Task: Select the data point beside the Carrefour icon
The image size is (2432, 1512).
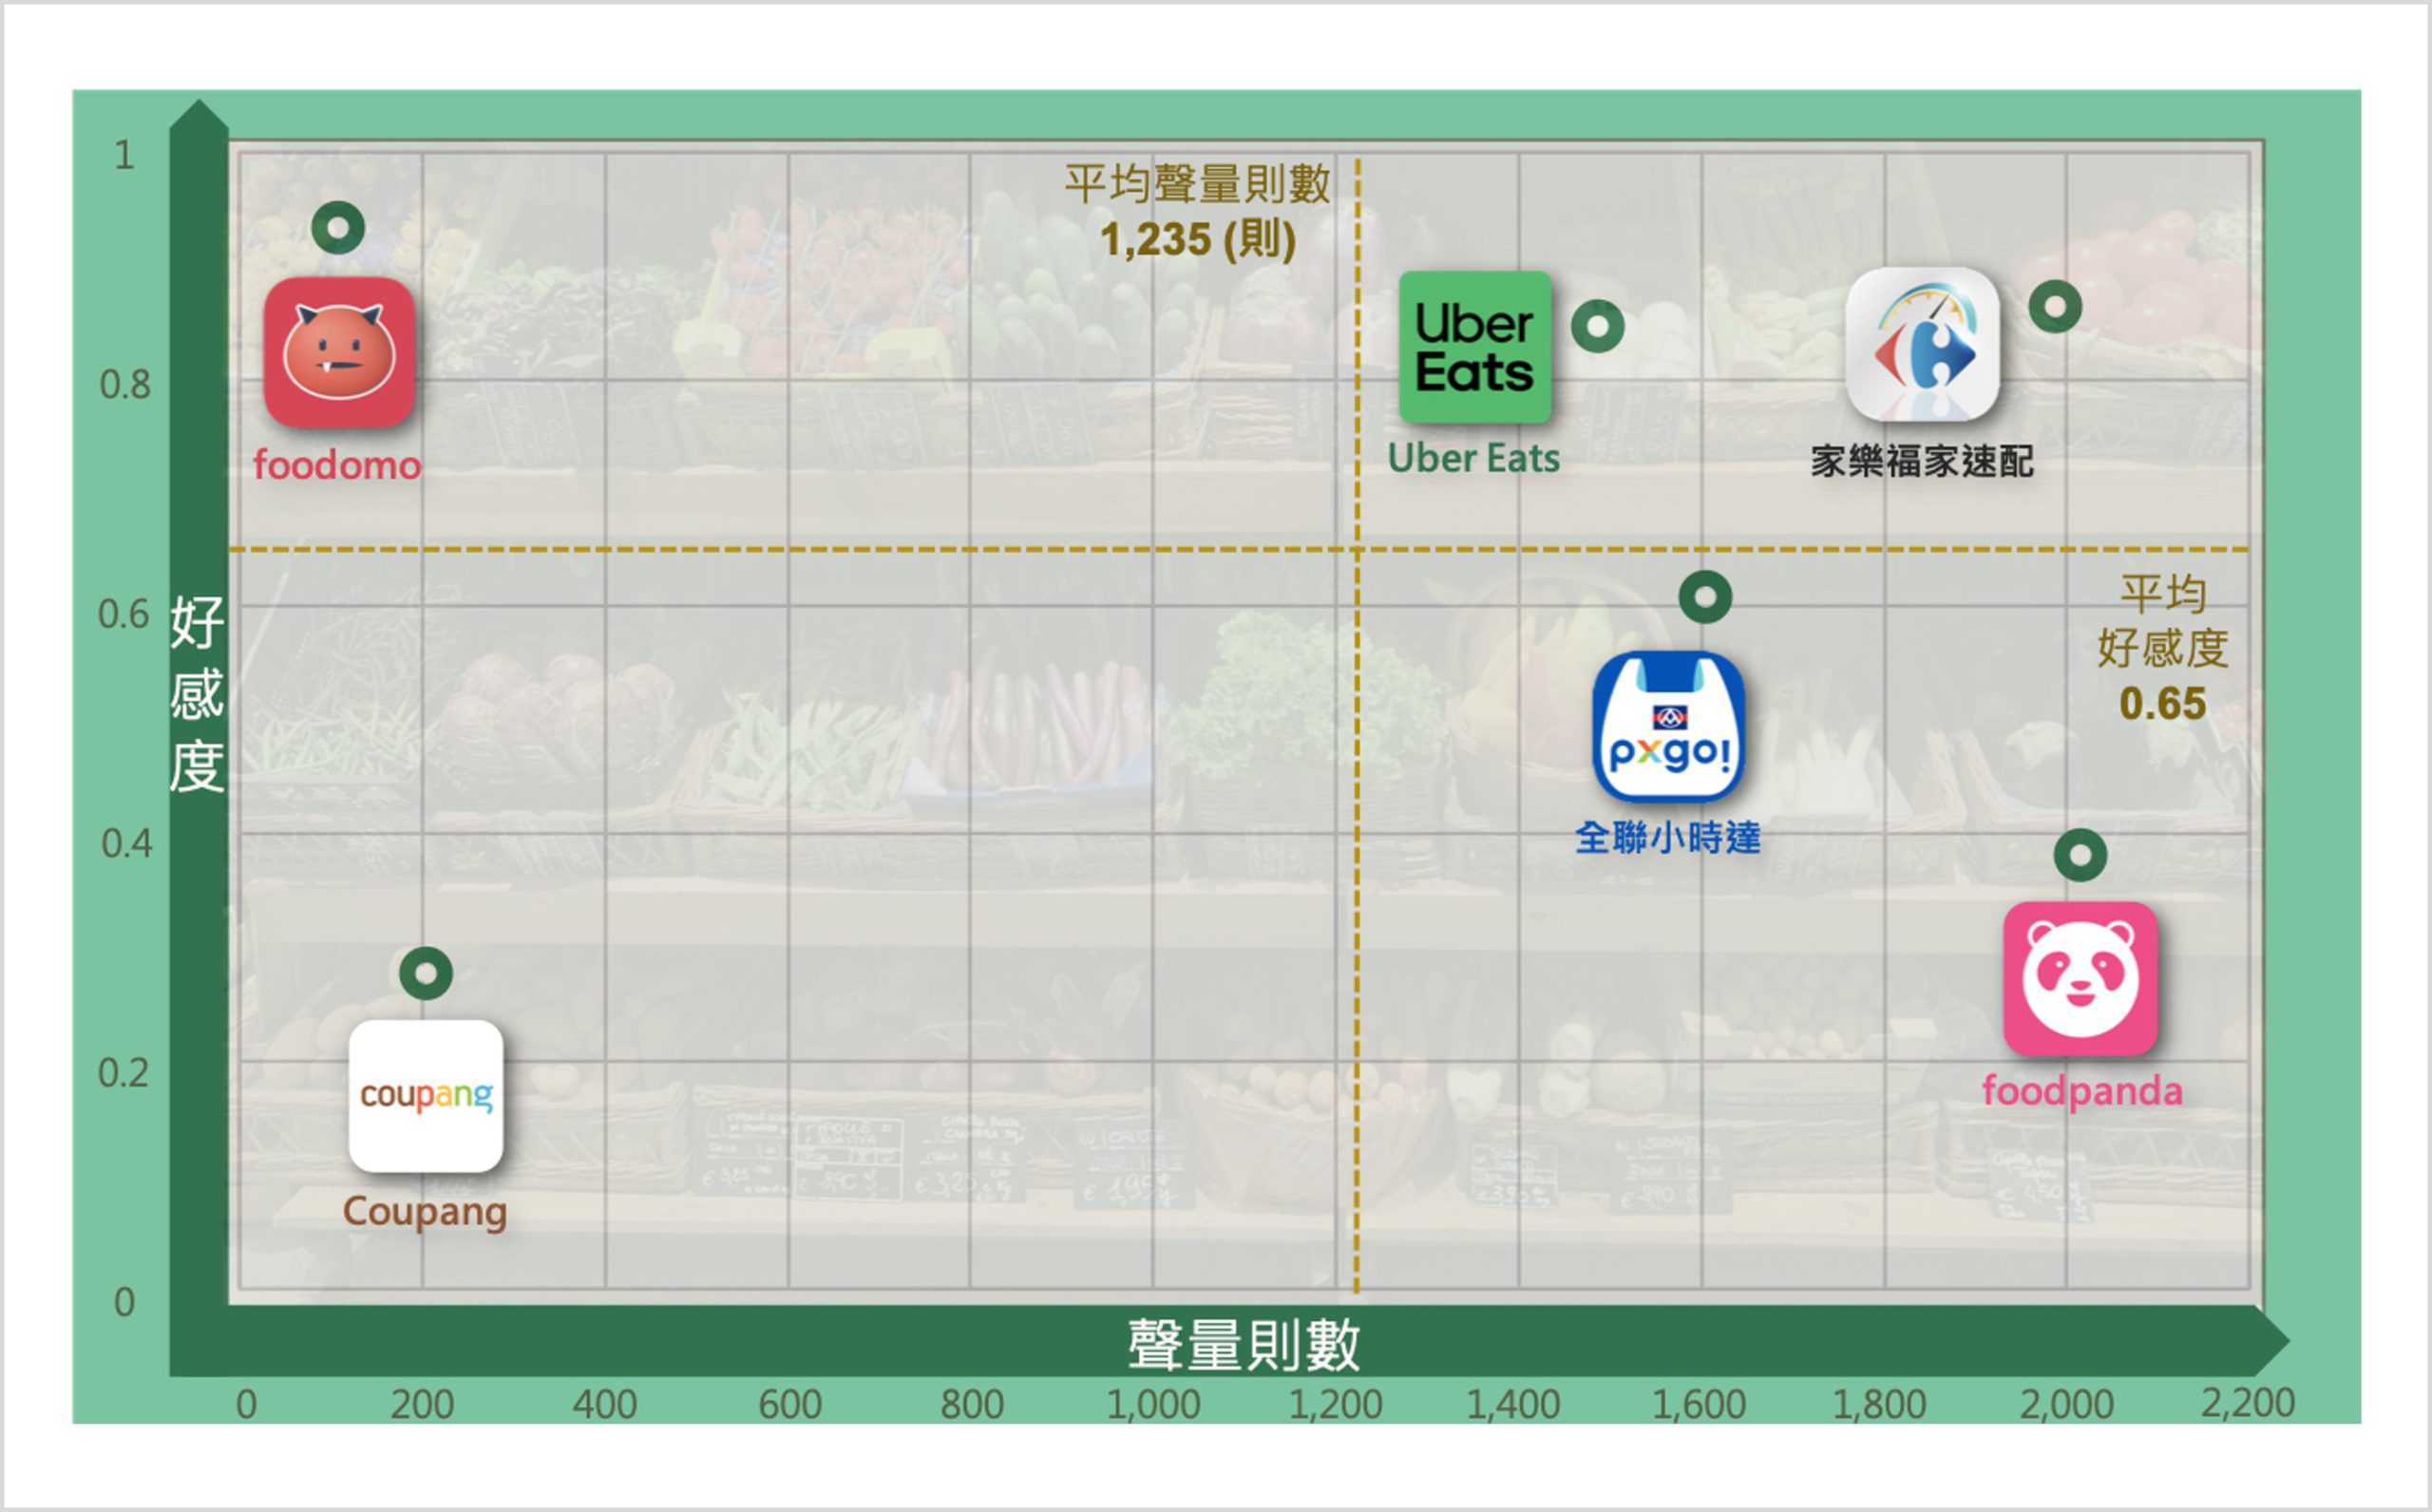Action: click(2055, 306)
